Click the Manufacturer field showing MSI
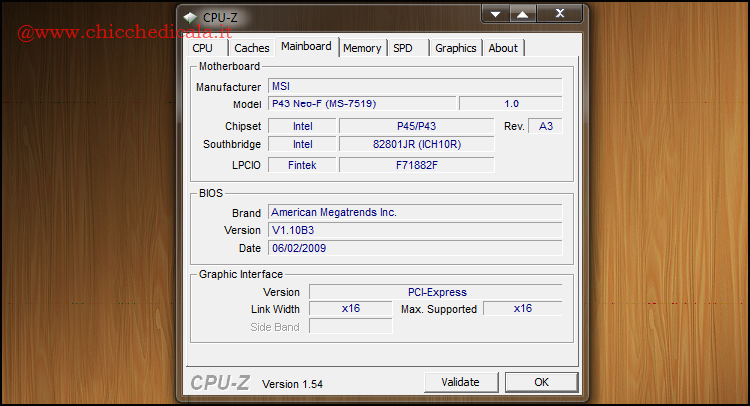Viewport: 750px width, 406px height. pyautogui.click(x=414, y=87)
